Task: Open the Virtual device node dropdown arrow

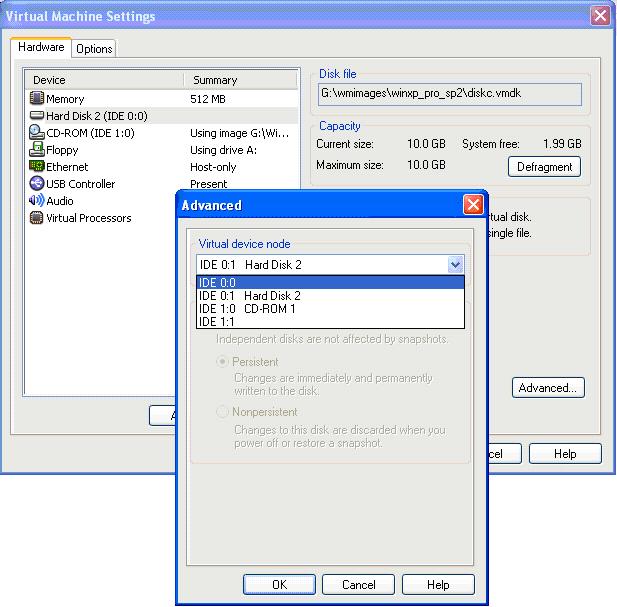Action: (455, 265)
